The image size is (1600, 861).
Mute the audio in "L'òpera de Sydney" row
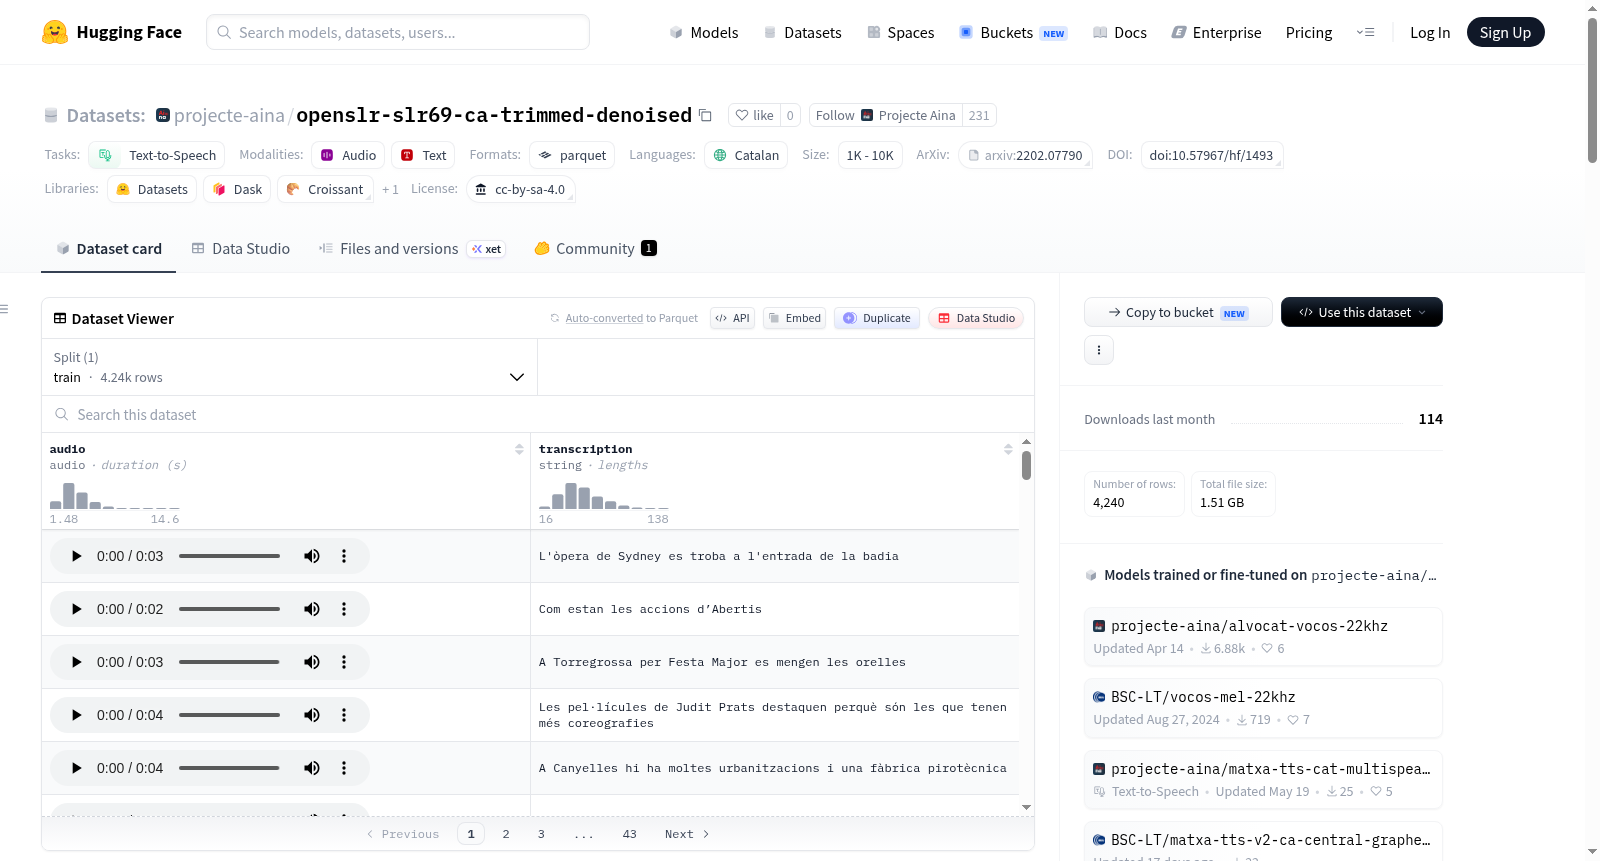tap(312, 556)
